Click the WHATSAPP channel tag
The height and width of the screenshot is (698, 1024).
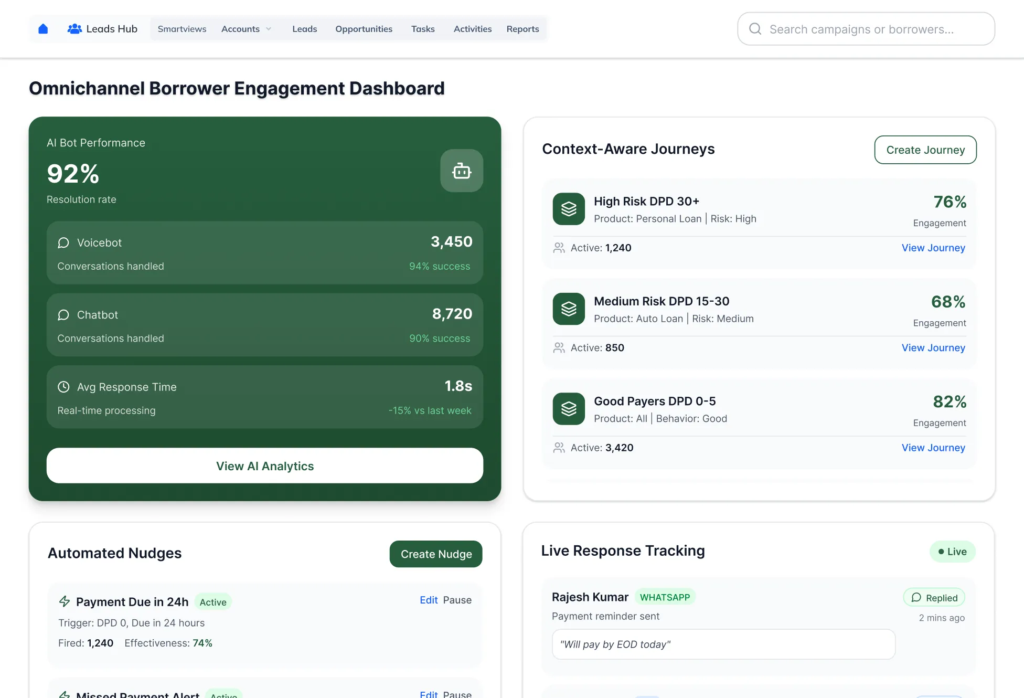click(665, 597)
